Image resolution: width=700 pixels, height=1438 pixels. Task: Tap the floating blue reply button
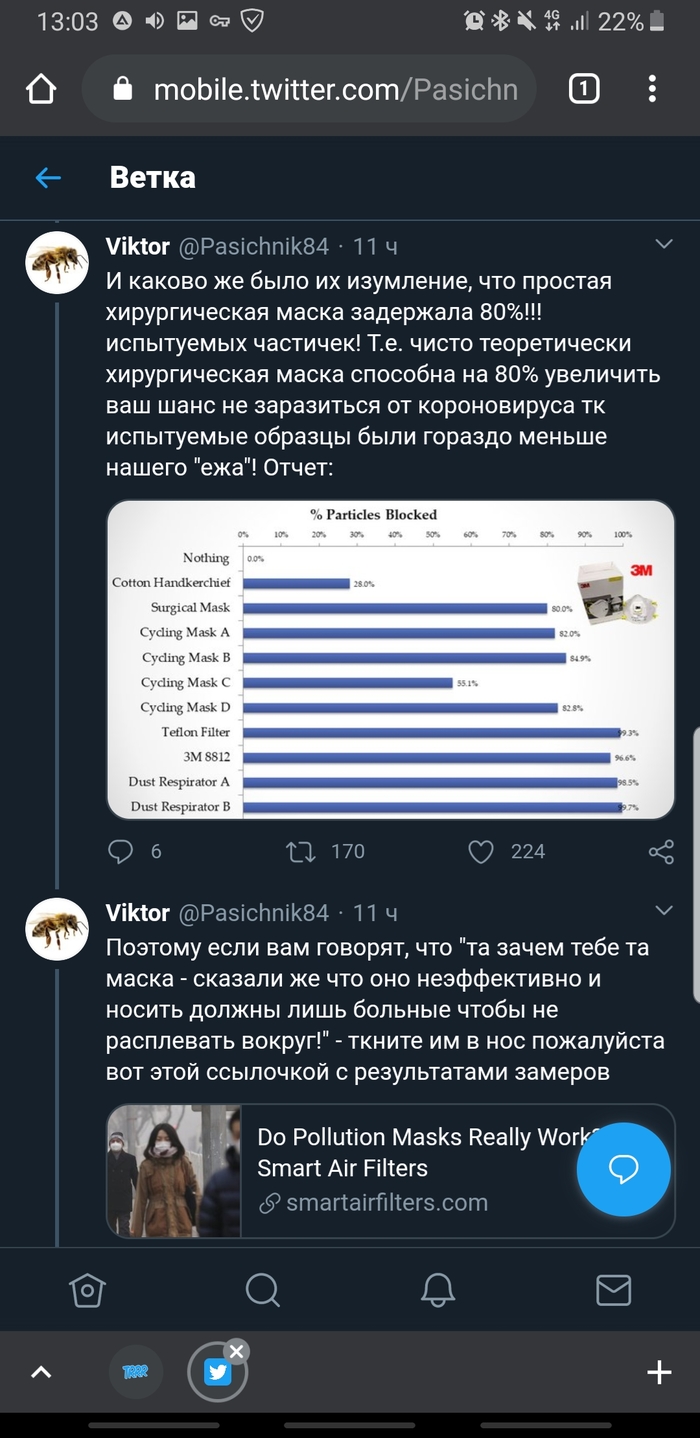point(623,1168)
